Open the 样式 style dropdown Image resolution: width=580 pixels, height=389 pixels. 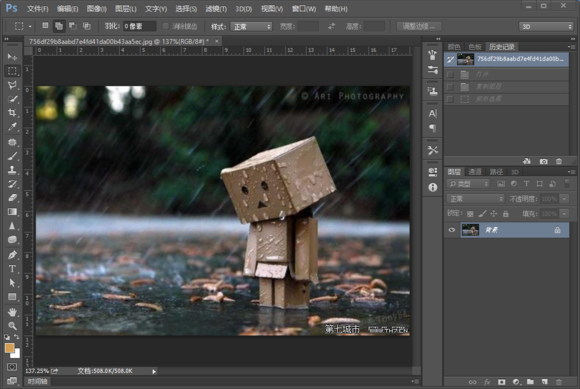251,27
